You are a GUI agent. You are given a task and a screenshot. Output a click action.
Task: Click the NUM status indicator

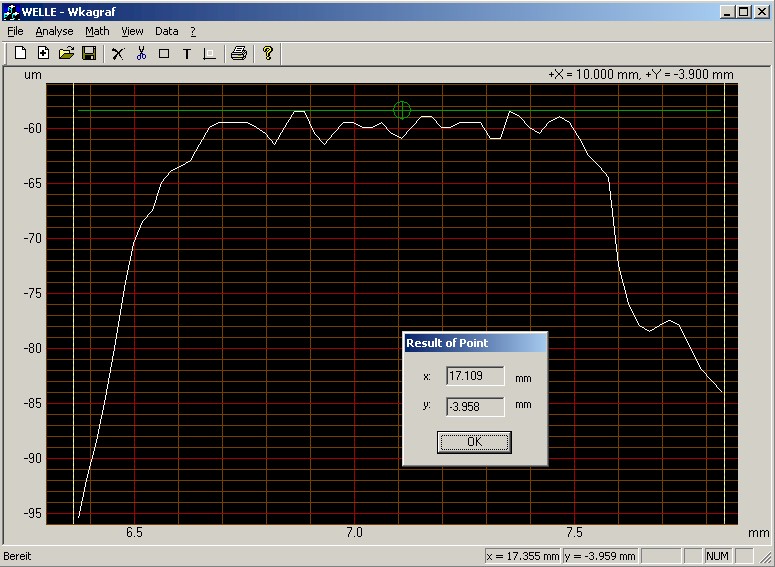pyautogui.click(x=717, y=556)
